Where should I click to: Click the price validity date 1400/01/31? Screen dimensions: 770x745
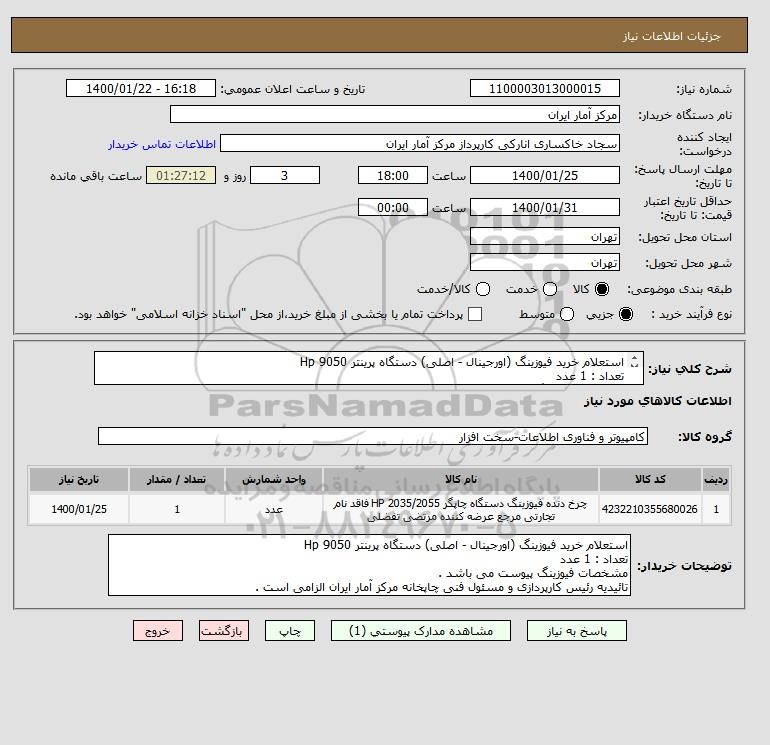pyautogui.click(x=545, y=207)
